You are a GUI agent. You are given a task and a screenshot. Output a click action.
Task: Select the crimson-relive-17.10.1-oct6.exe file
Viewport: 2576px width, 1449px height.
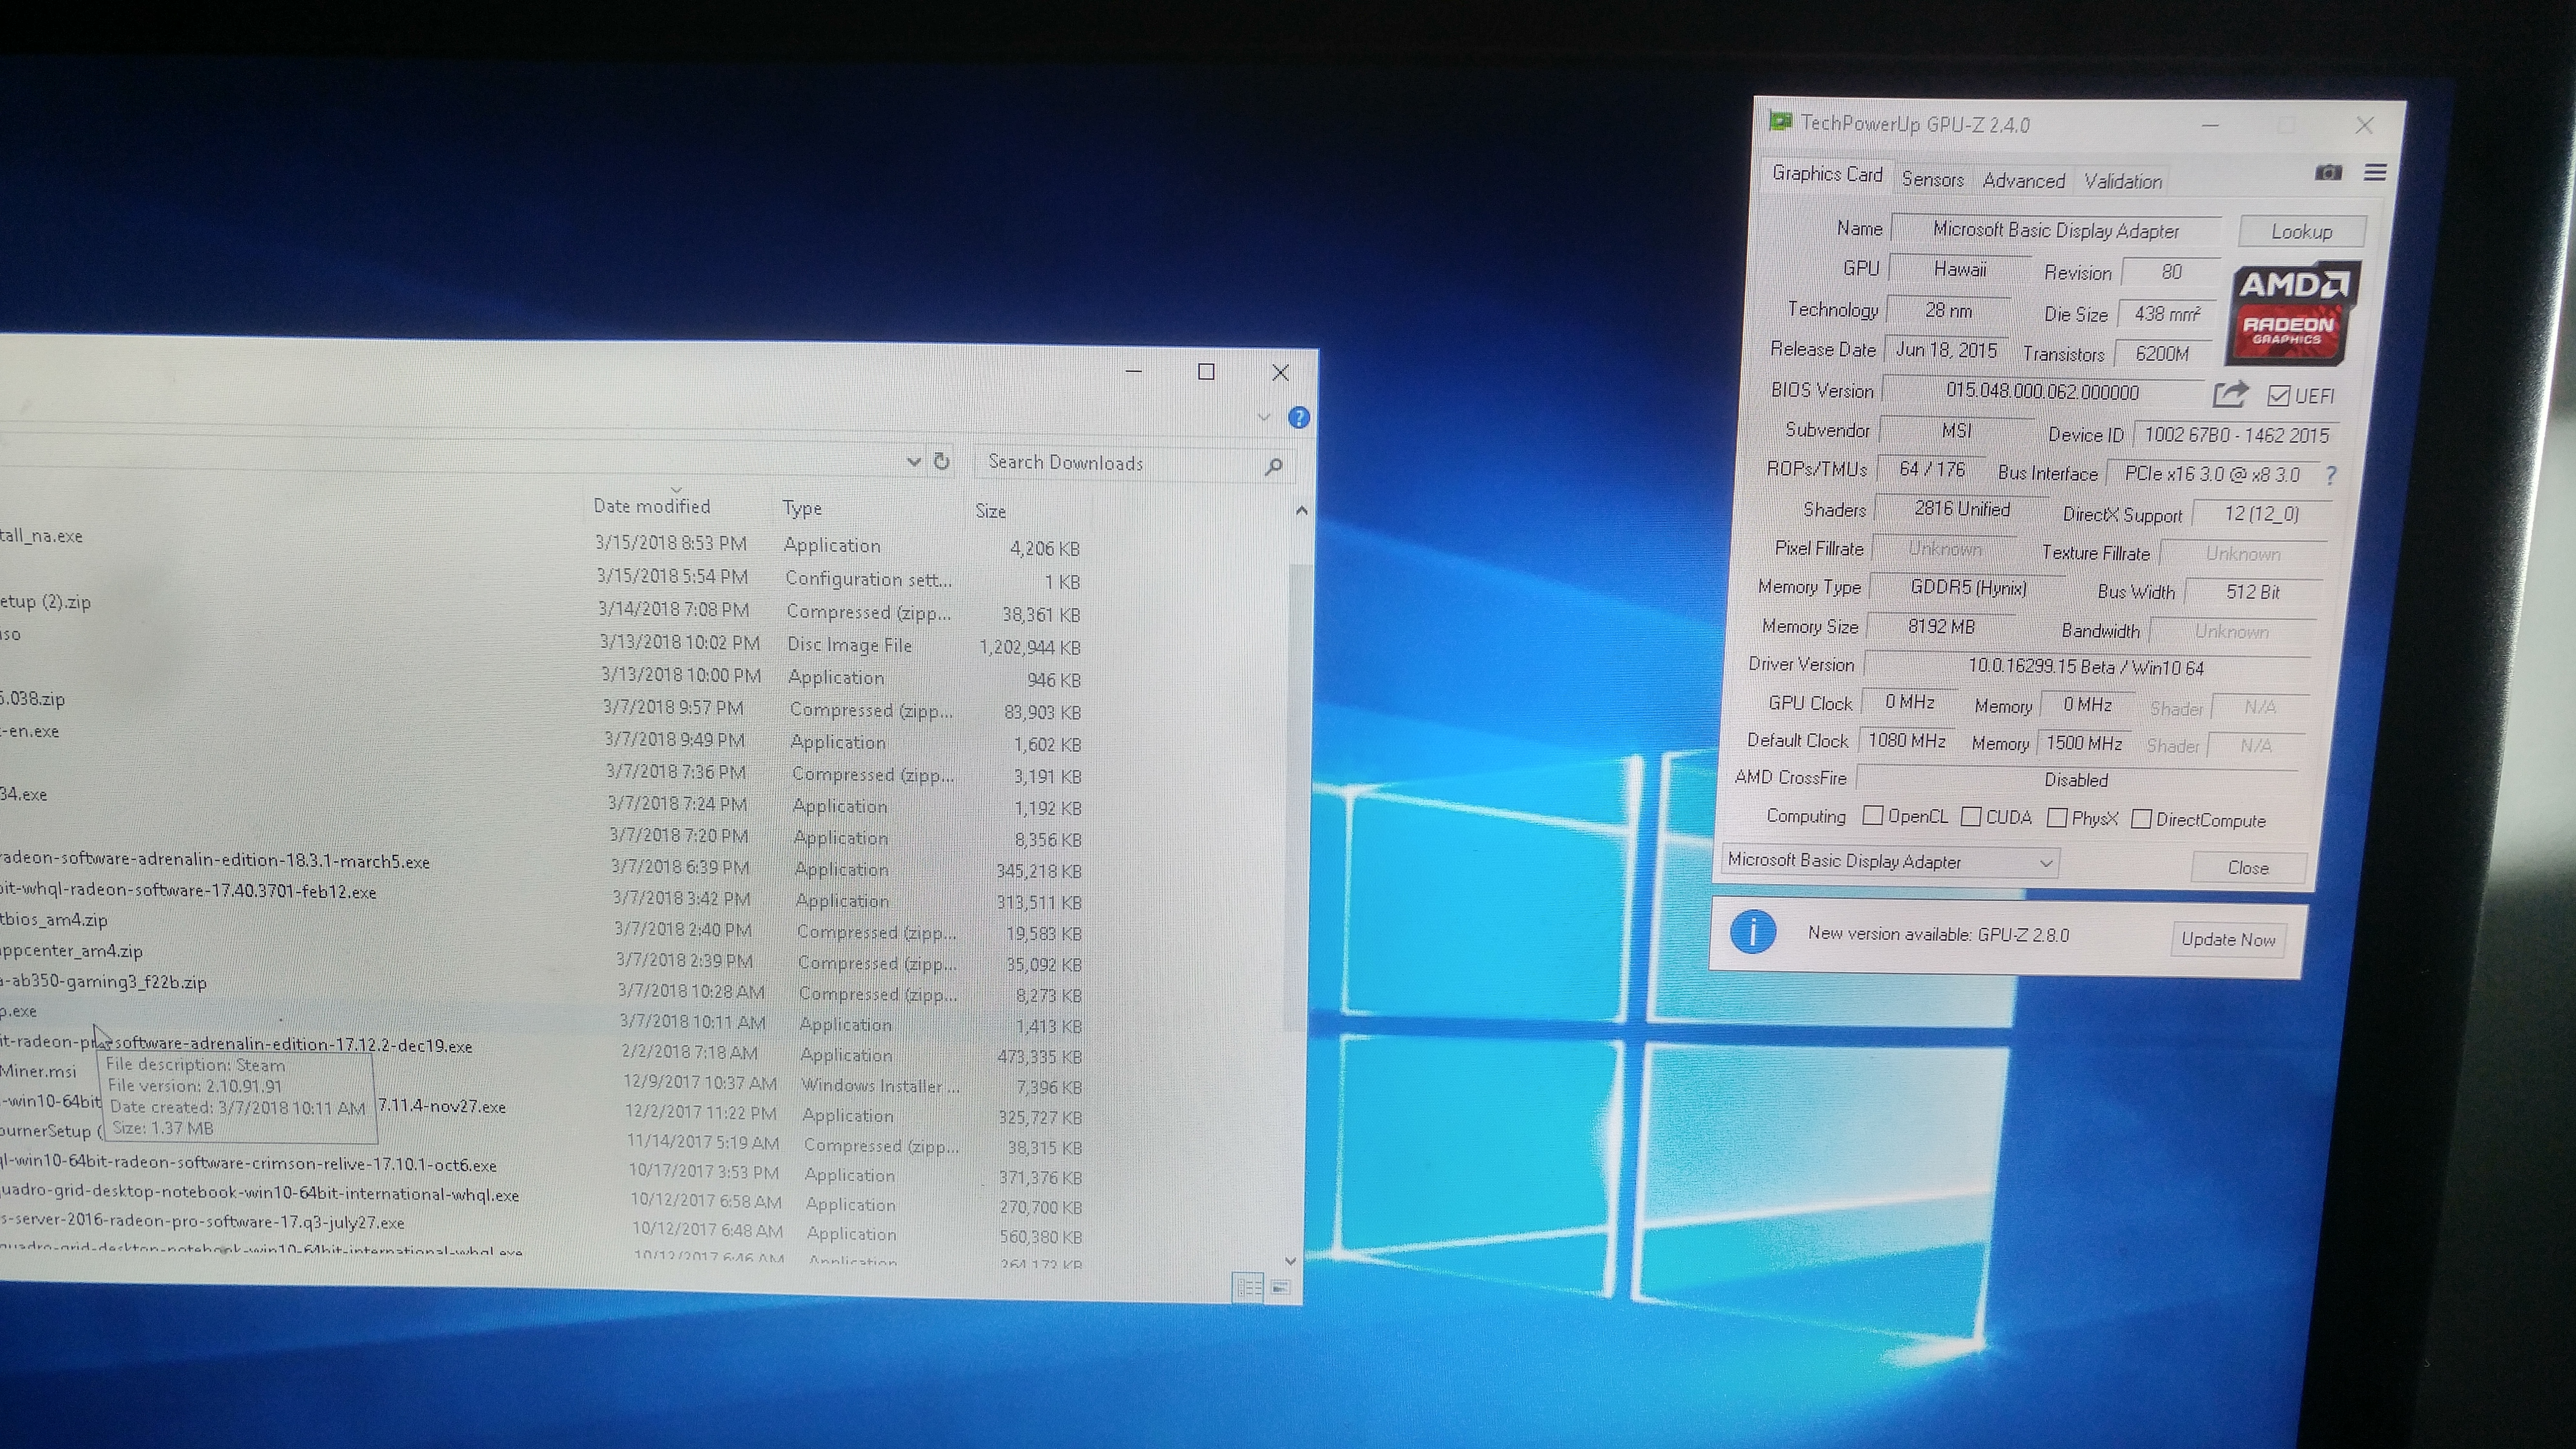(x=248, y=1164)
